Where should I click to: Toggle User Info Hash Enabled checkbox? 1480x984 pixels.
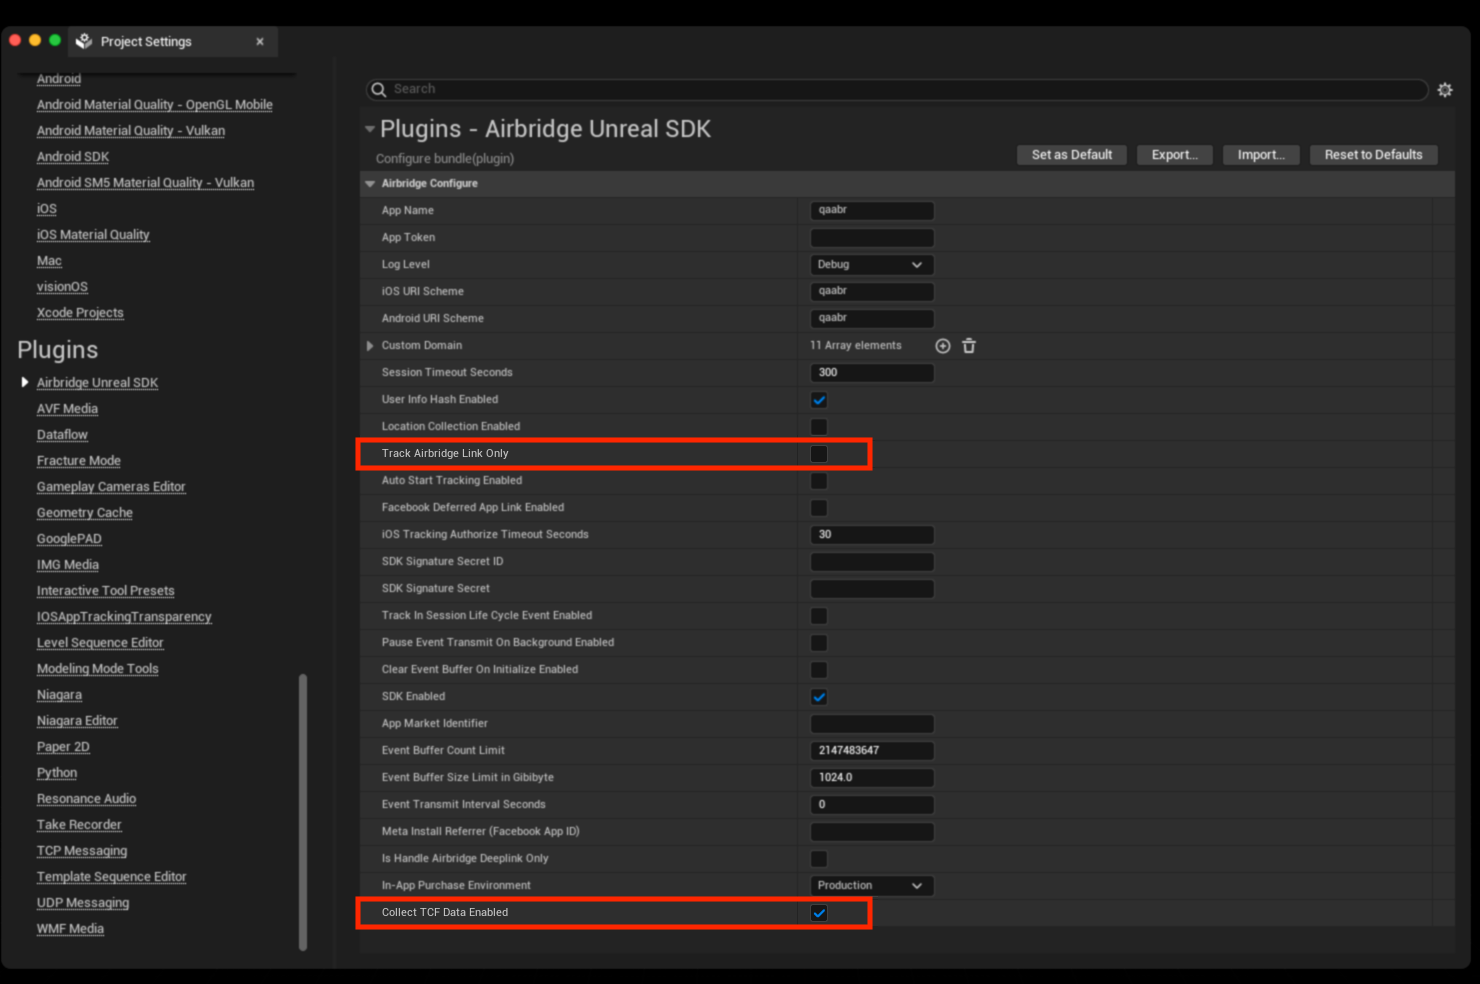819,400
